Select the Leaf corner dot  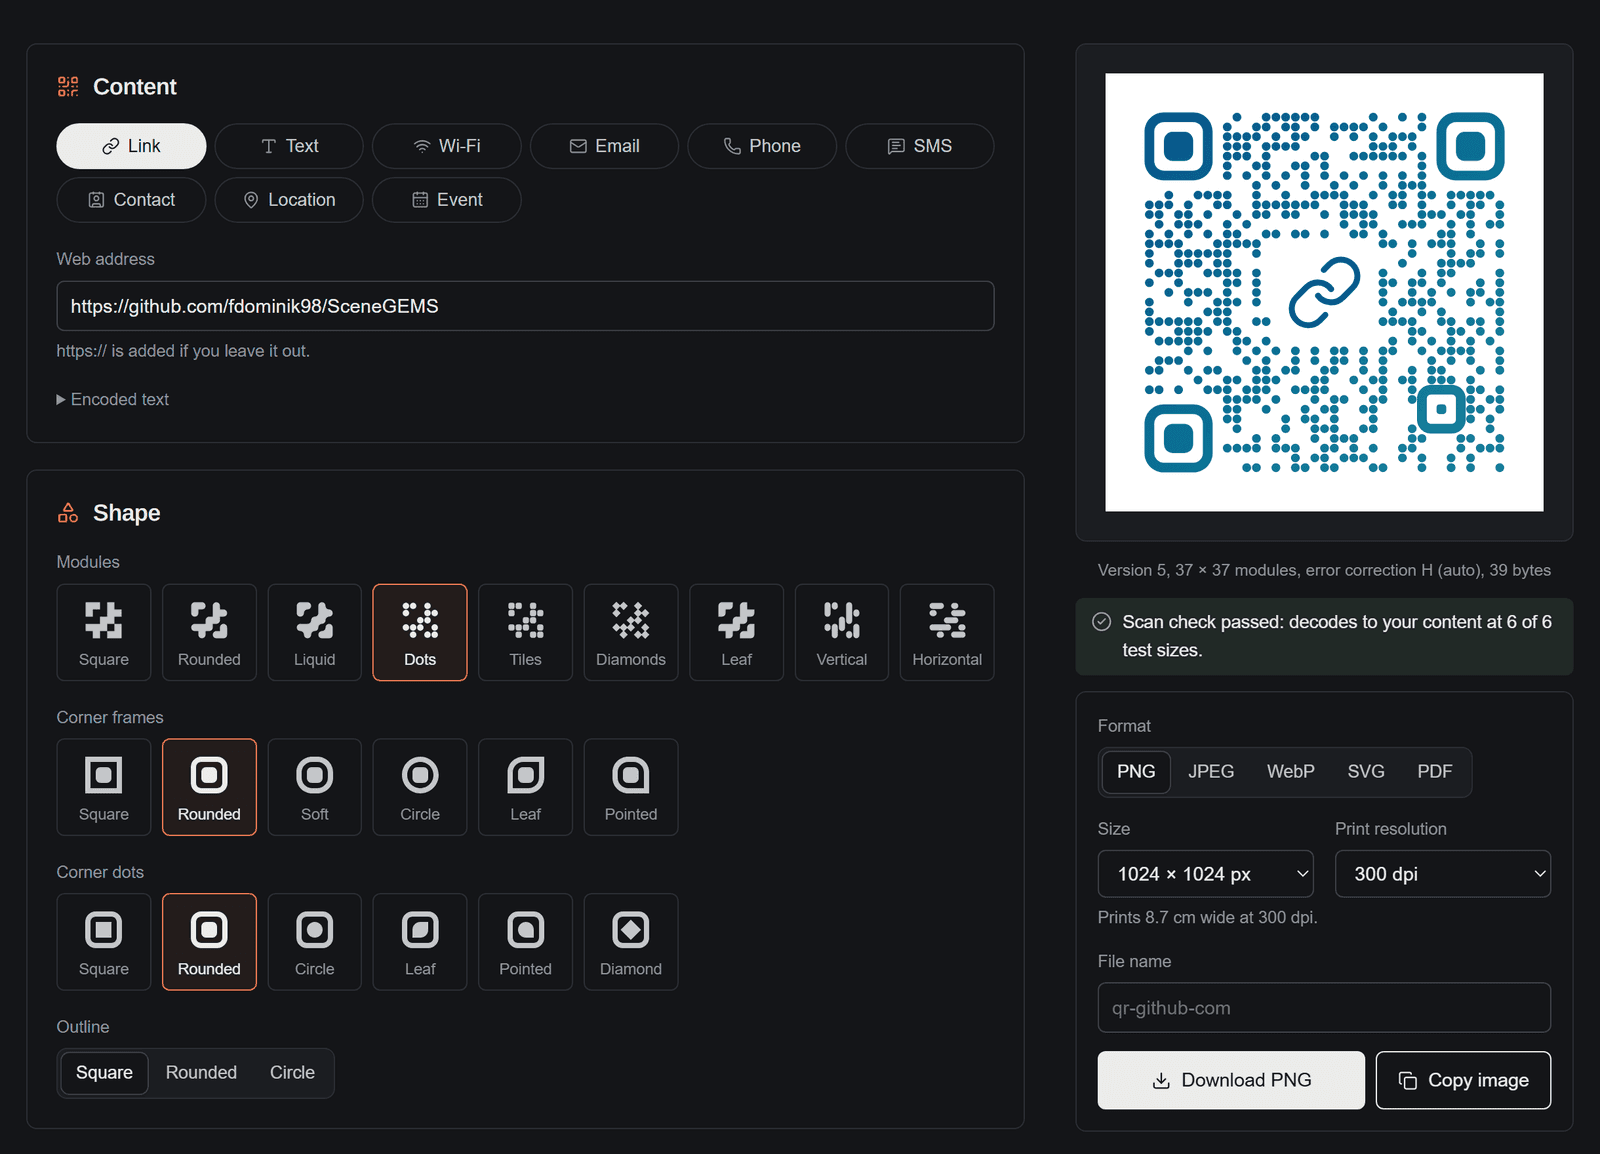420,942
